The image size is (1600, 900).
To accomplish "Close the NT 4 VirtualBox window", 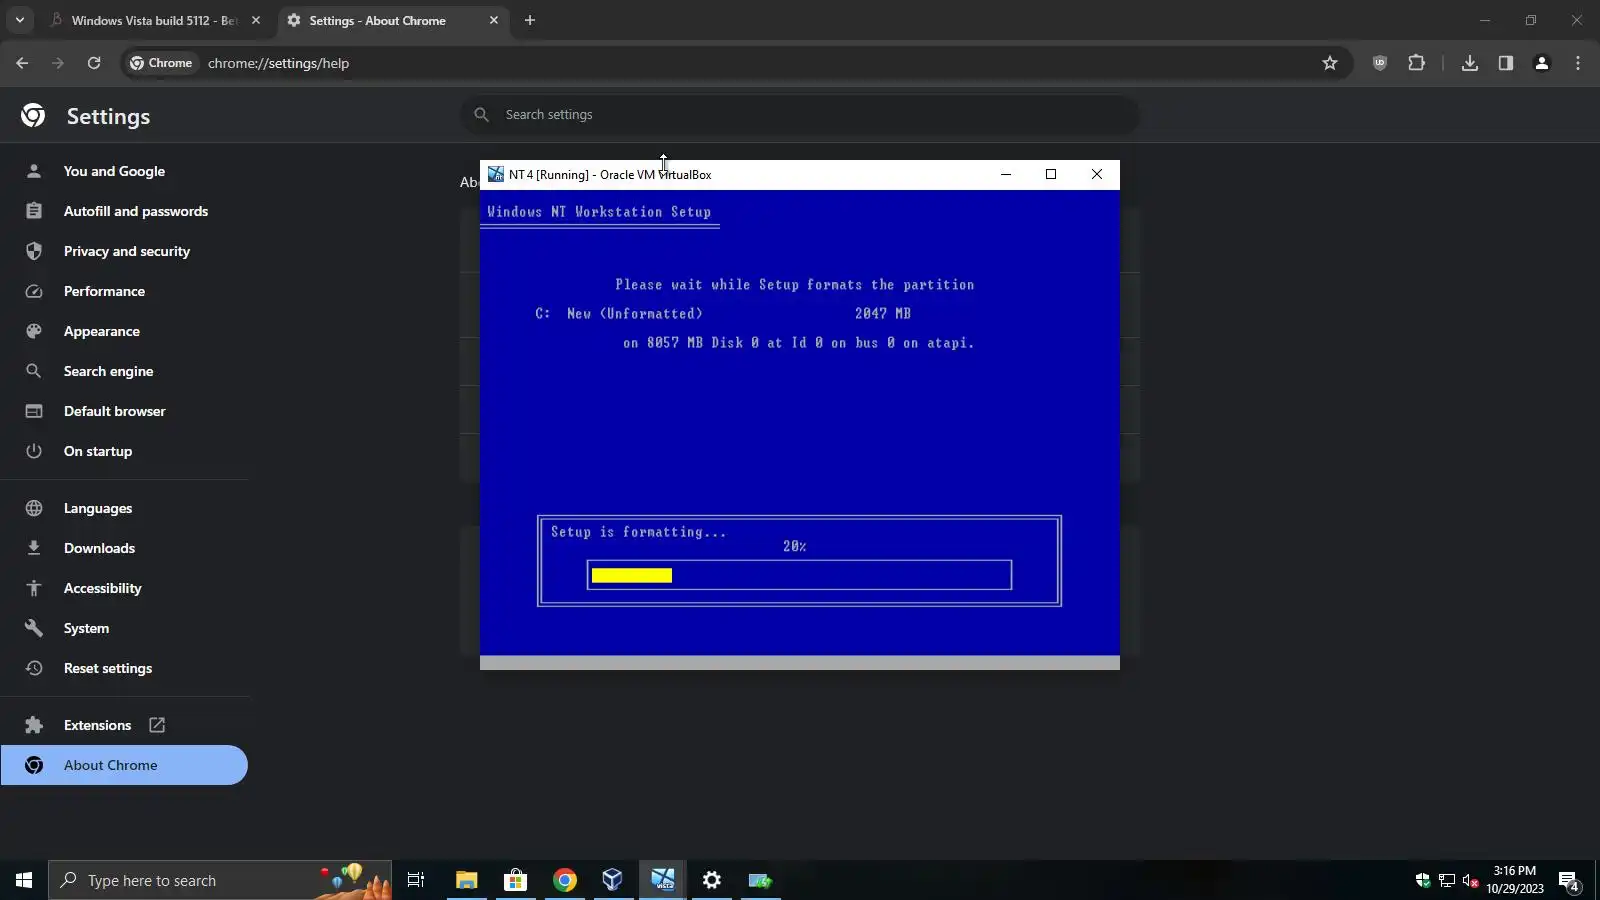I will [1097, 174].
